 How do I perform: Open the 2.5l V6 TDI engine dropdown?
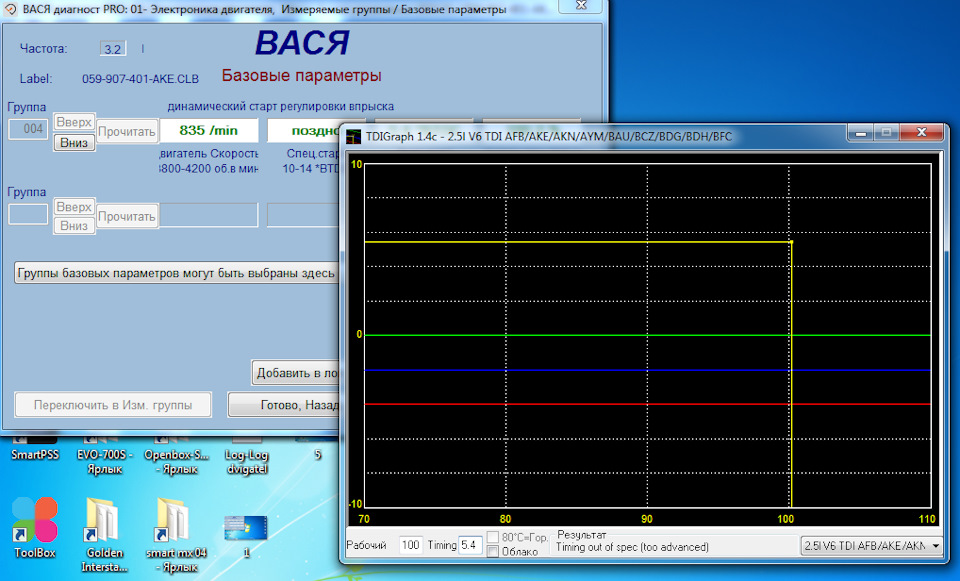pos(871,545)
